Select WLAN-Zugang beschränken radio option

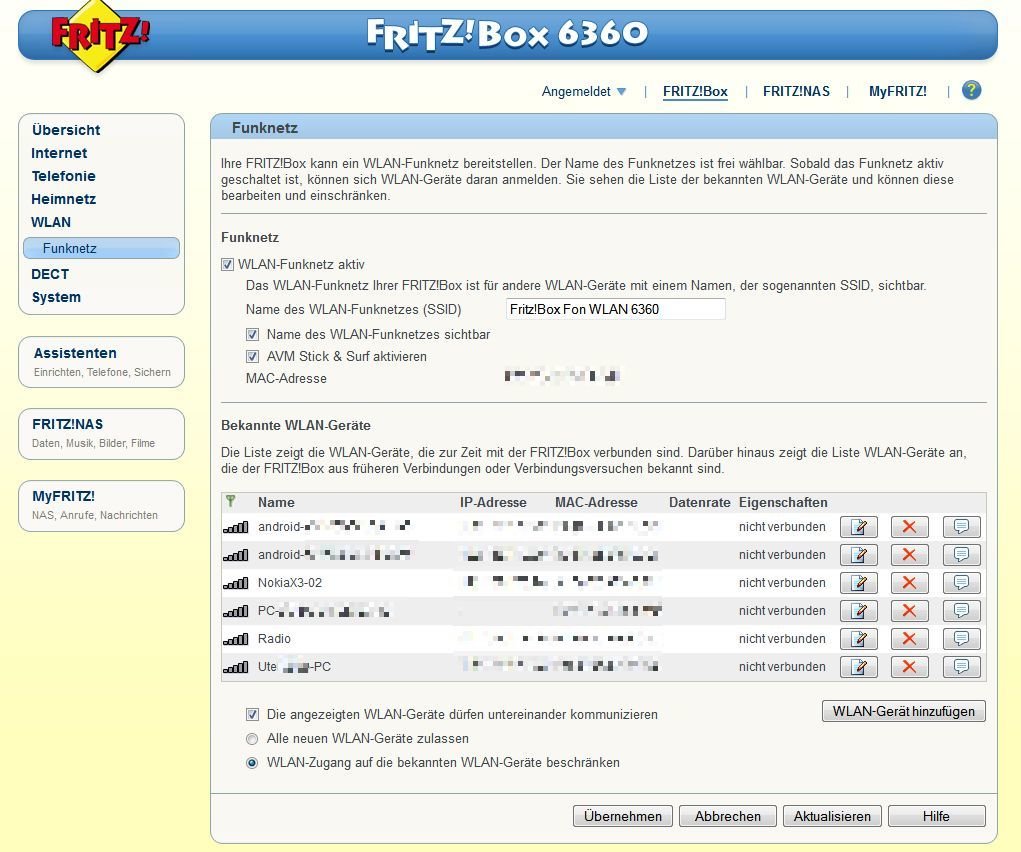point(252,763)
